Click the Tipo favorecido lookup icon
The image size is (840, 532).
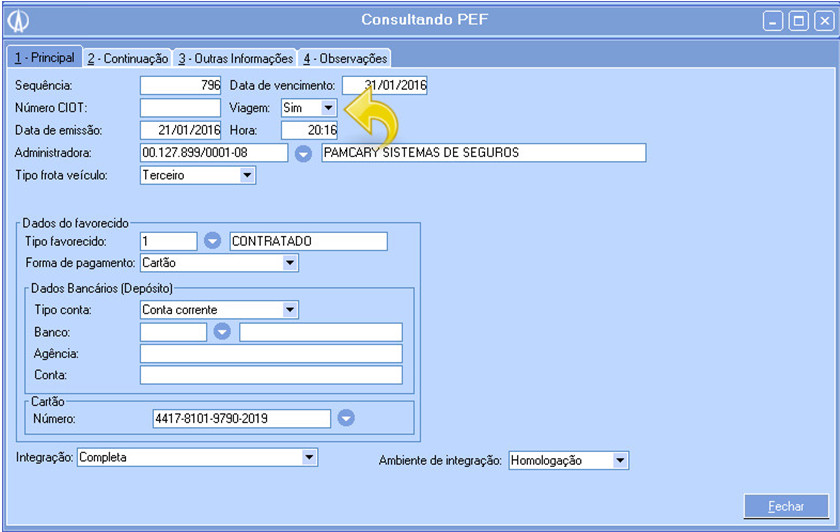pyautogui.click(x=213, y=241)
